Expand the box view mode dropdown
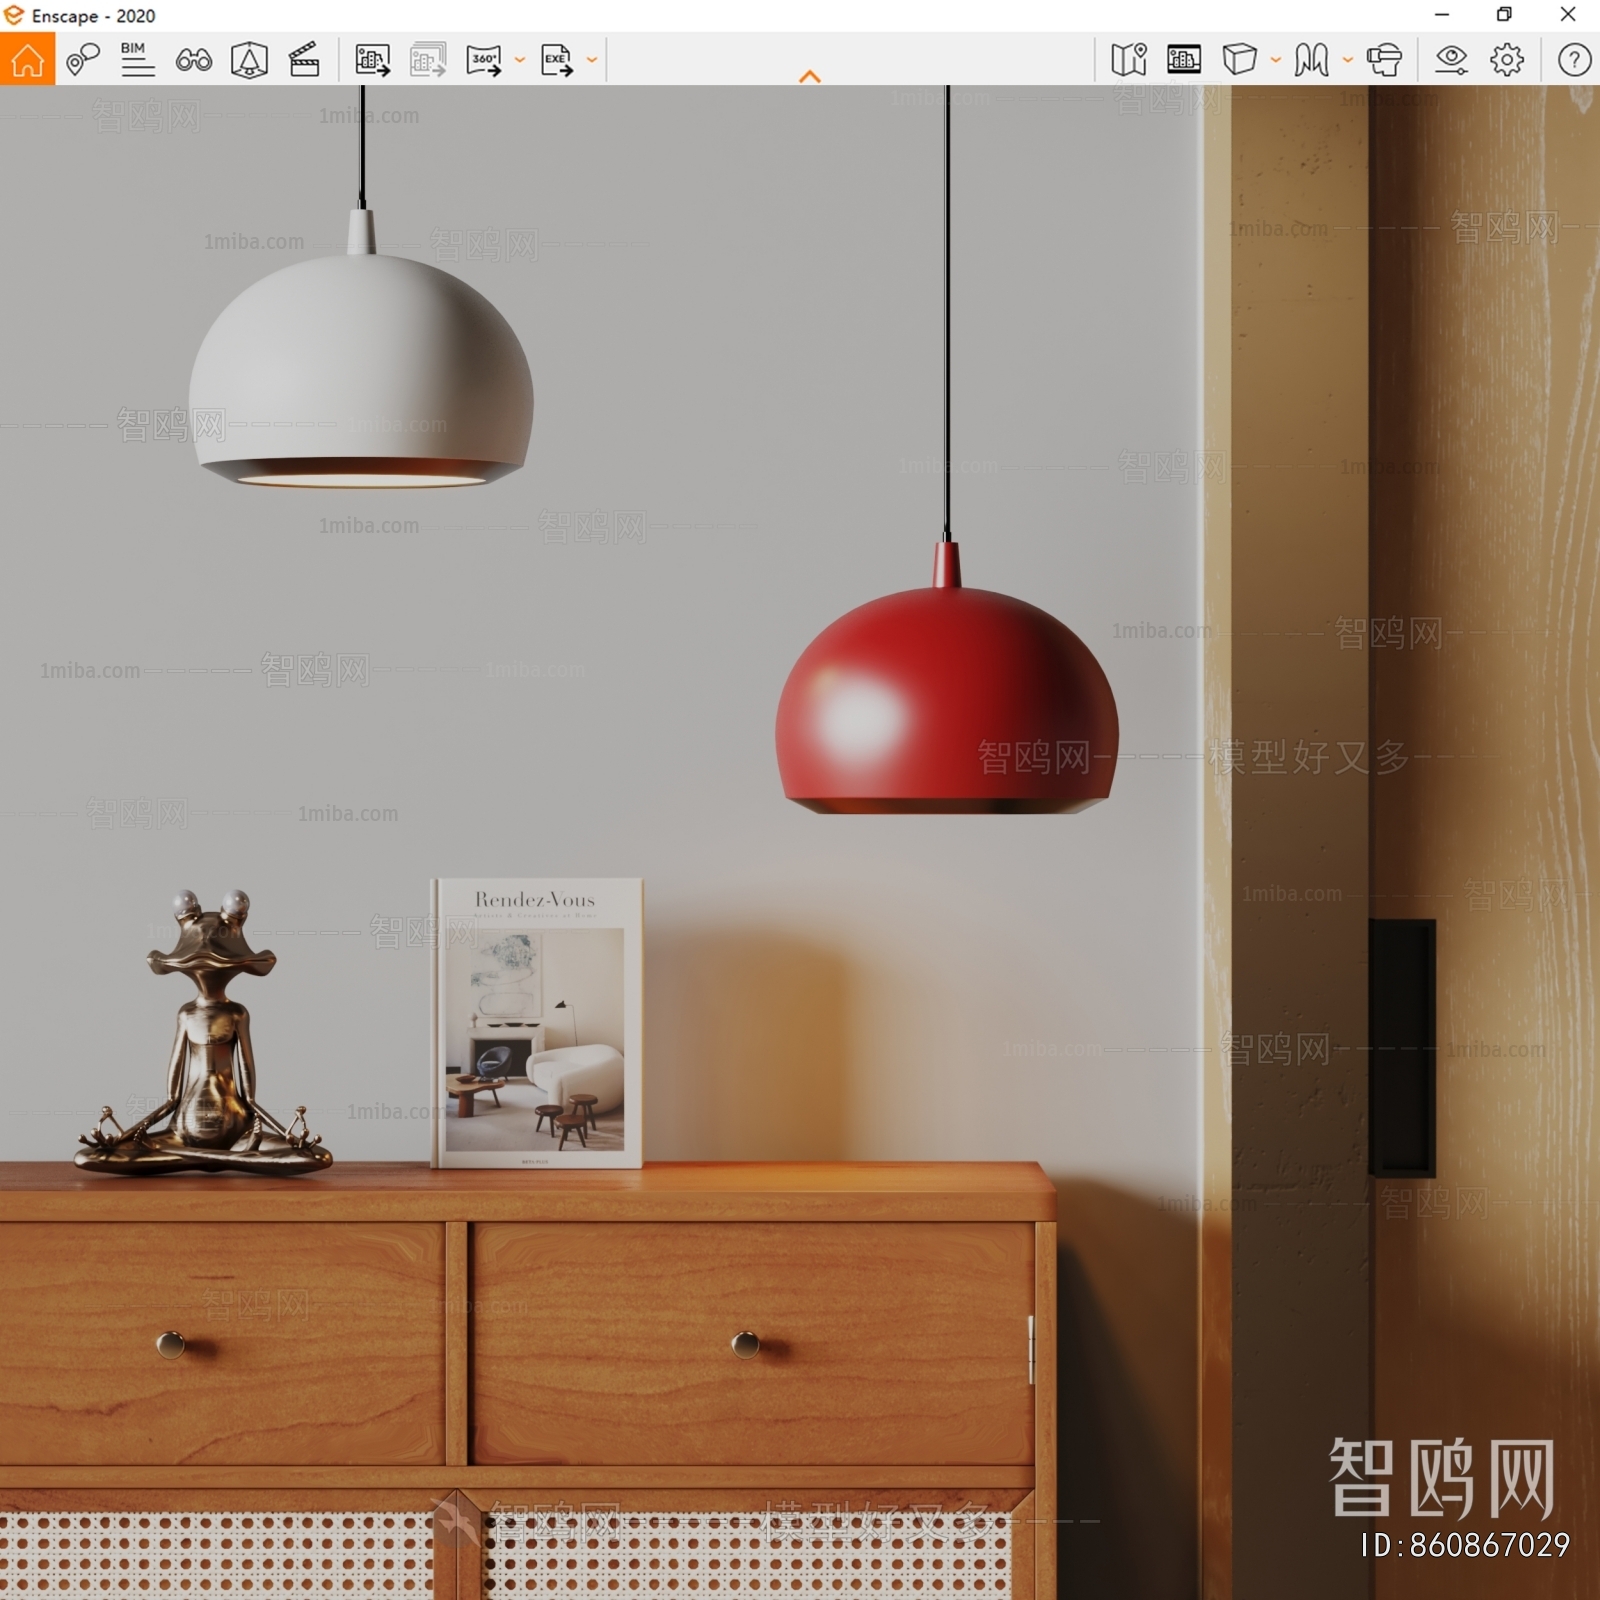1600x1600 pixels. [1275, 60]
